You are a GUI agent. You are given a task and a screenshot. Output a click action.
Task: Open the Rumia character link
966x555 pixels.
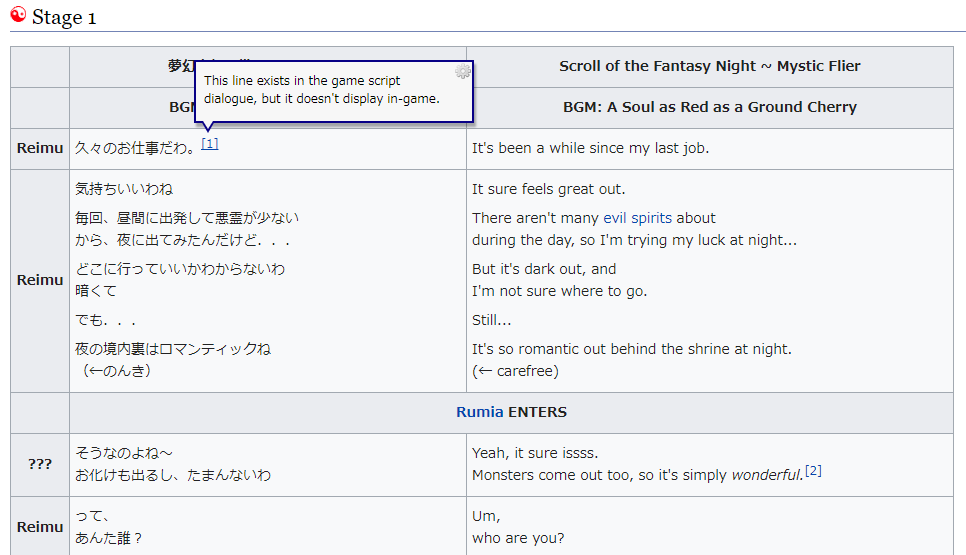point(479,412)
